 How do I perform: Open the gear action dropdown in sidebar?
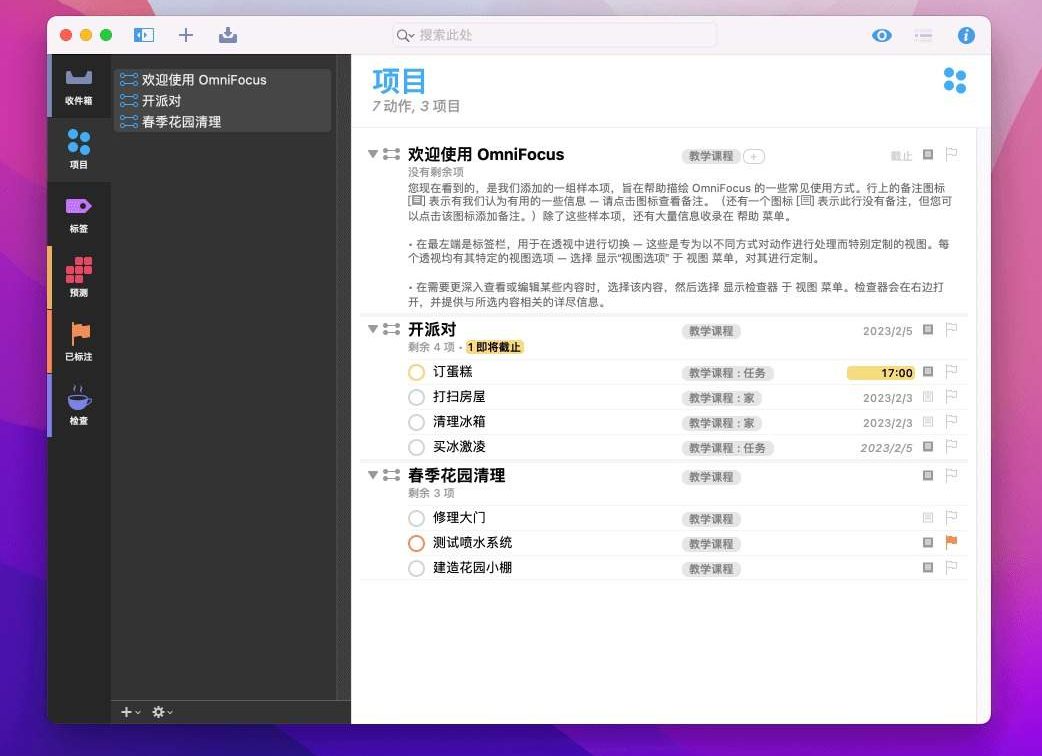(161, 712)
